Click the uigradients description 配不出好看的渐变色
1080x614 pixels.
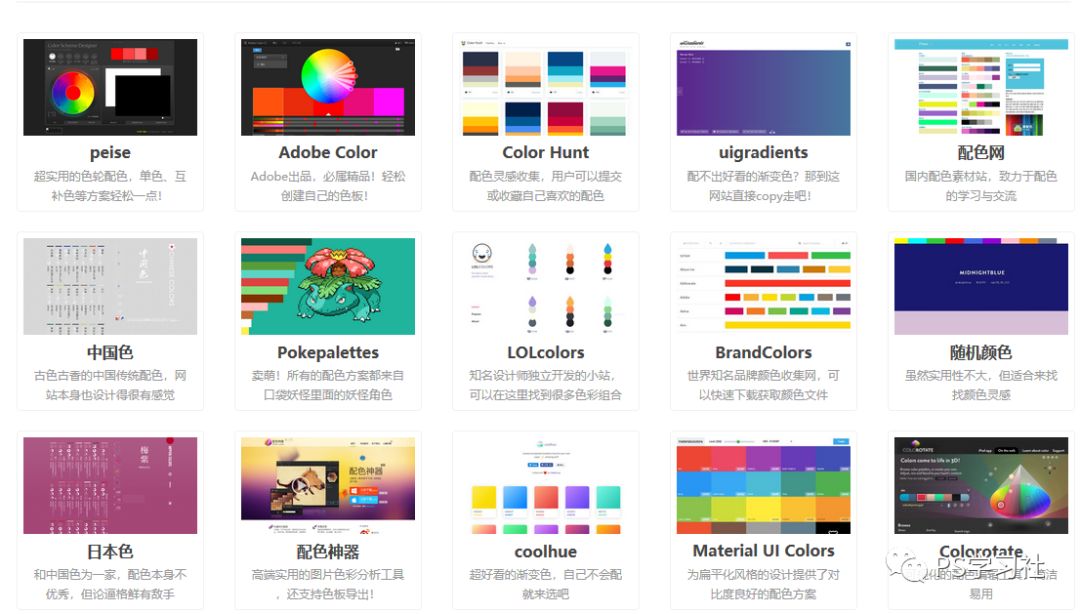pos(763,186)
